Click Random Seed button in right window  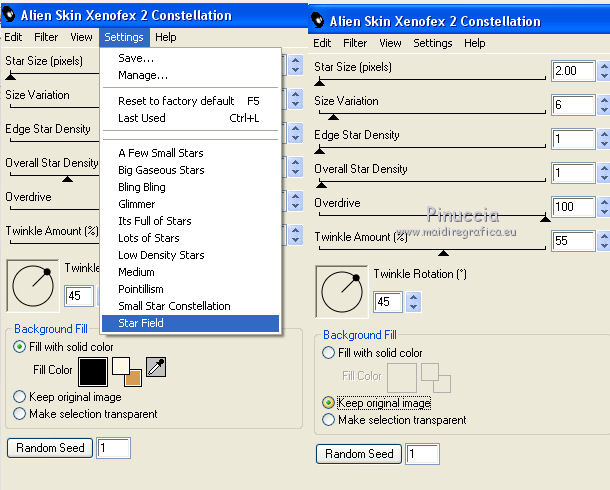click(x=359, y=454)
